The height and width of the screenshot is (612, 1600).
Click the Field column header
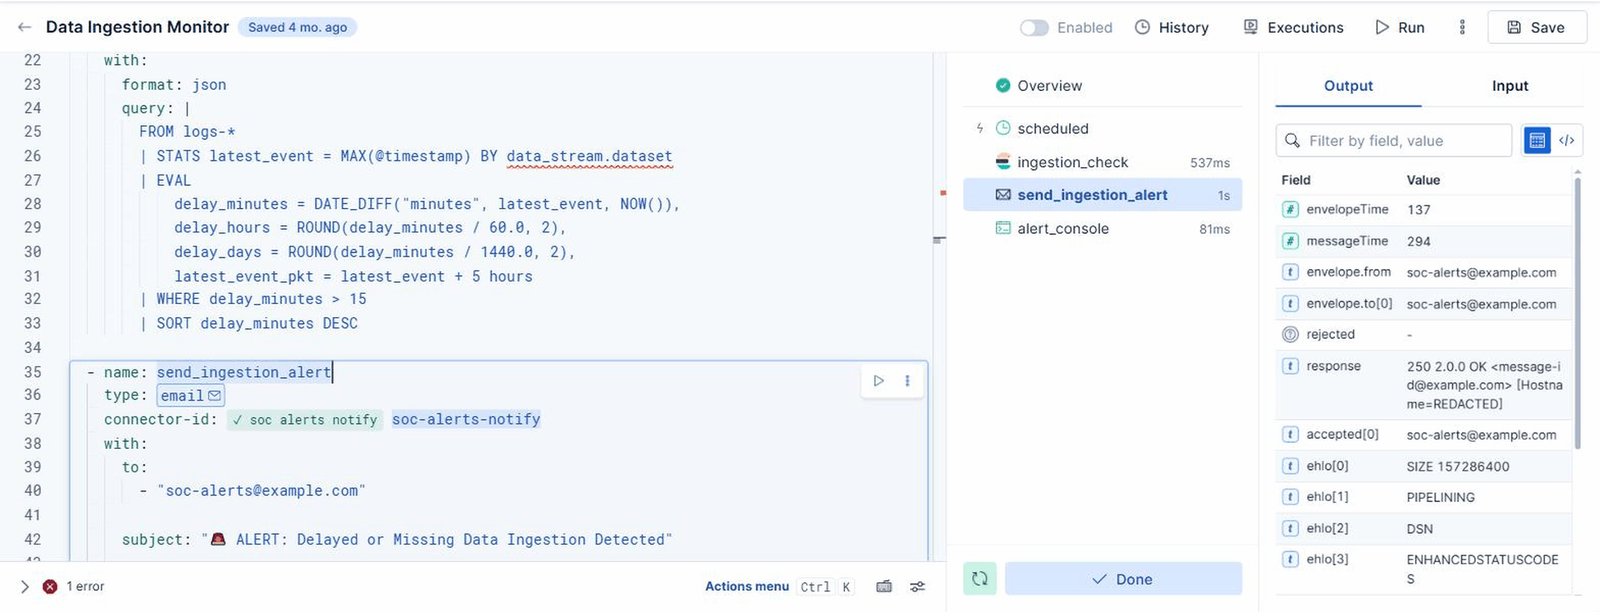(1296, 180)
